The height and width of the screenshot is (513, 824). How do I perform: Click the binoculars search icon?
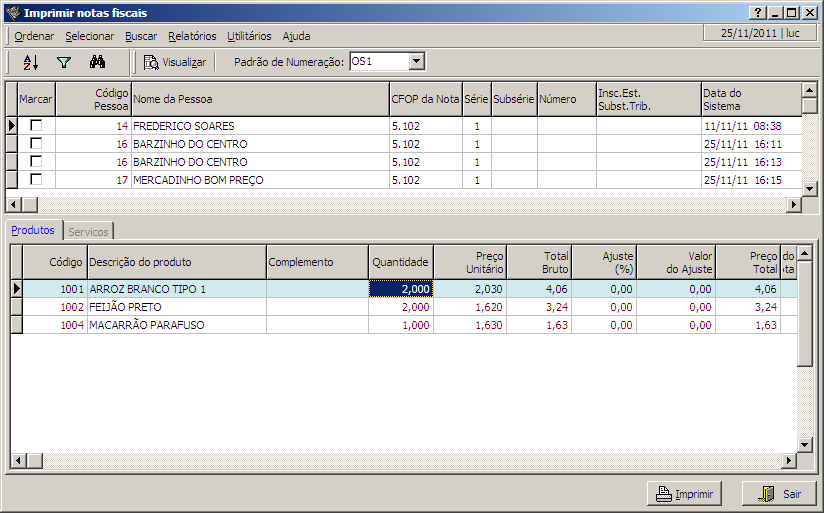click(x=97, y=62)
